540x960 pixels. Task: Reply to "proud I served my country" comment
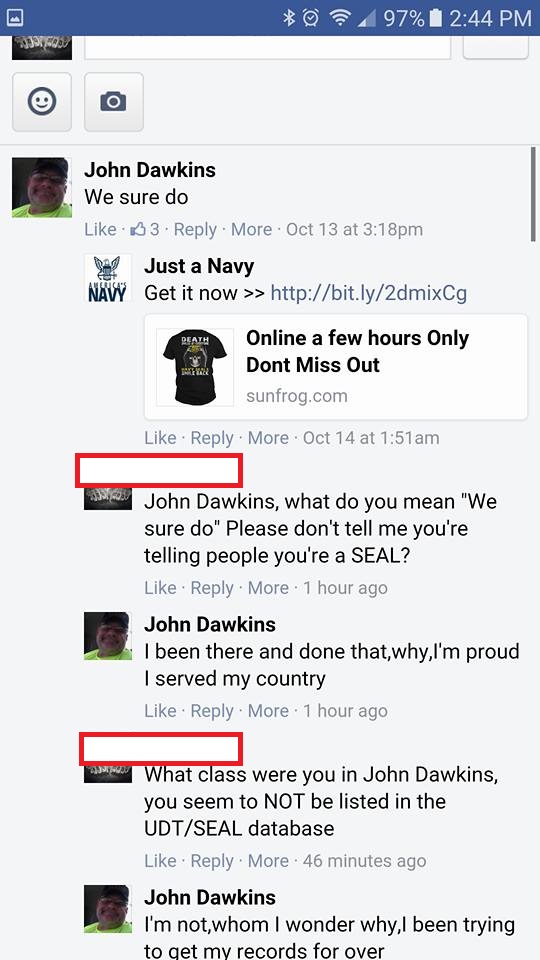click(x=212, y=711)
